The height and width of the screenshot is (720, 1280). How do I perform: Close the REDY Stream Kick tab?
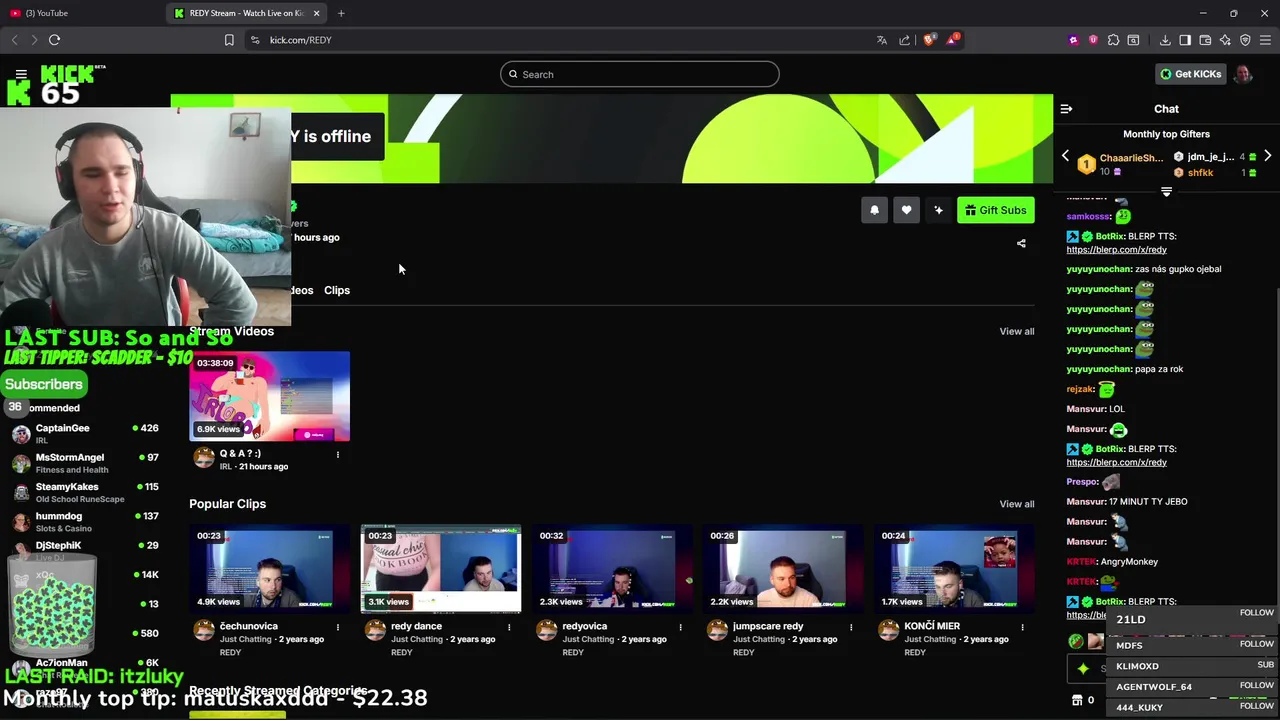317,13
